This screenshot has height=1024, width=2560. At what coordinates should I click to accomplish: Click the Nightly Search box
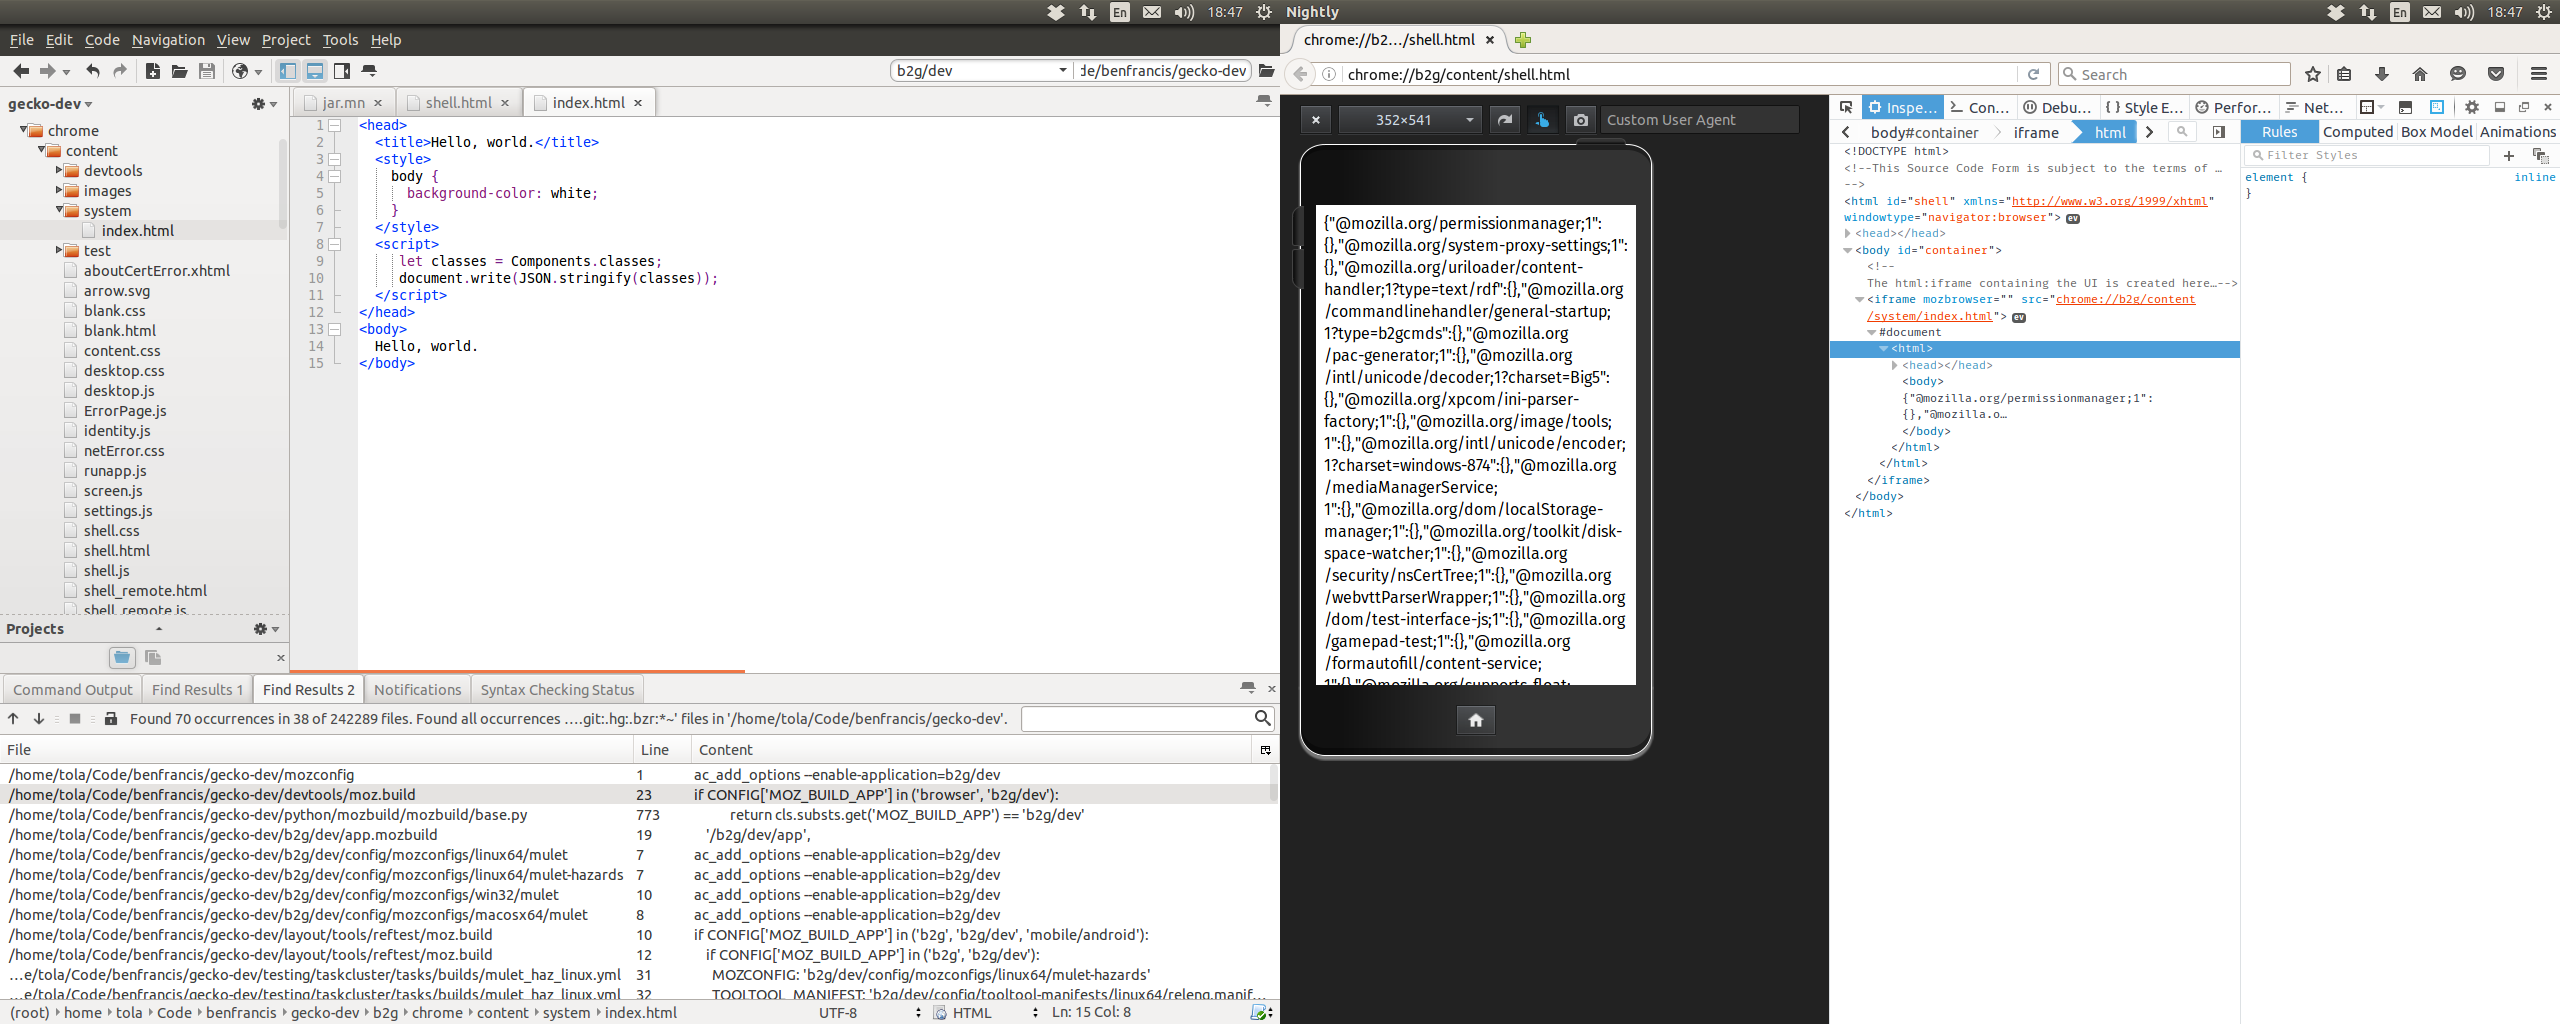(2174, 74)
